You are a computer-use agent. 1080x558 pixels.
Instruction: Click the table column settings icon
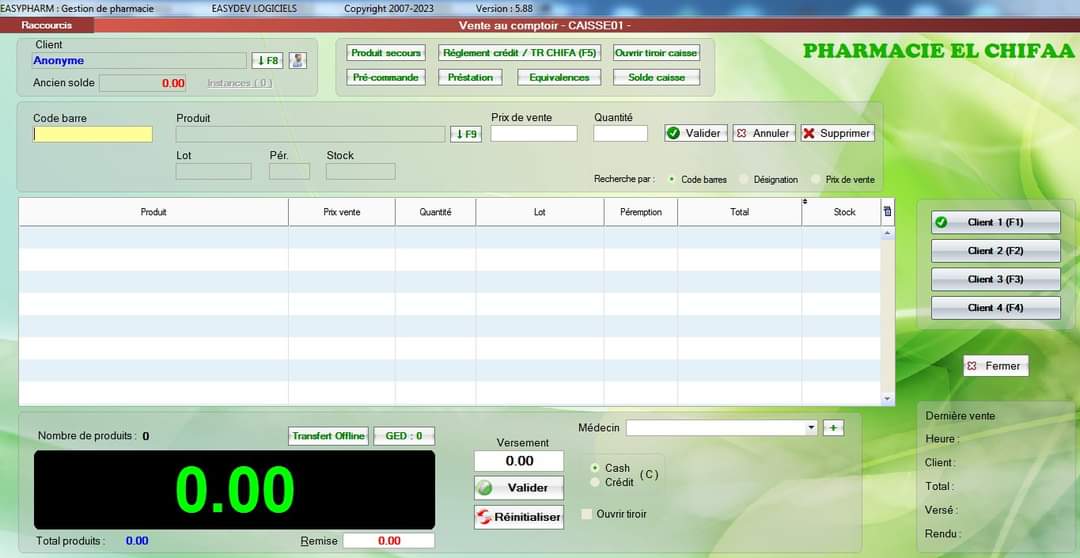click(x=887, y=211)
